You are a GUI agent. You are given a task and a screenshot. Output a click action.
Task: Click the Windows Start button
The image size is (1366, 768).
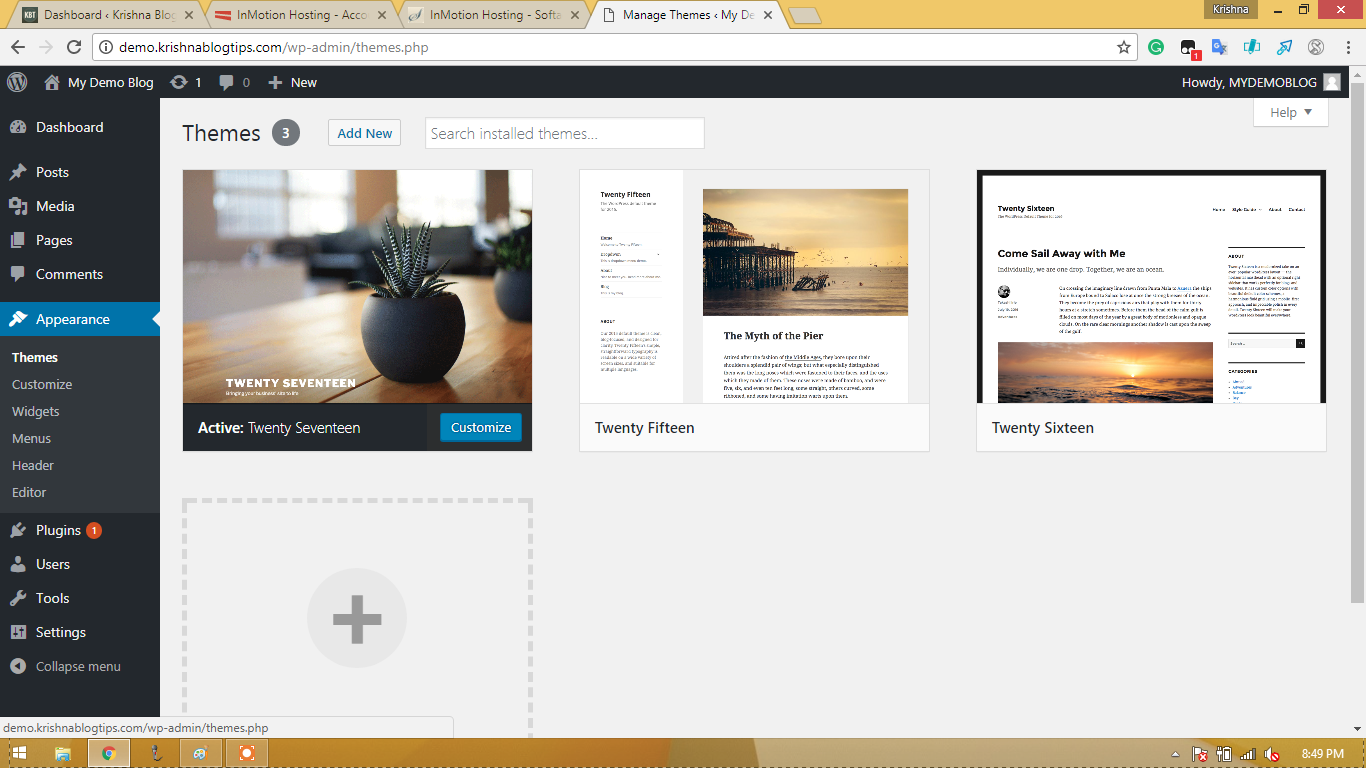click(19, 753)
